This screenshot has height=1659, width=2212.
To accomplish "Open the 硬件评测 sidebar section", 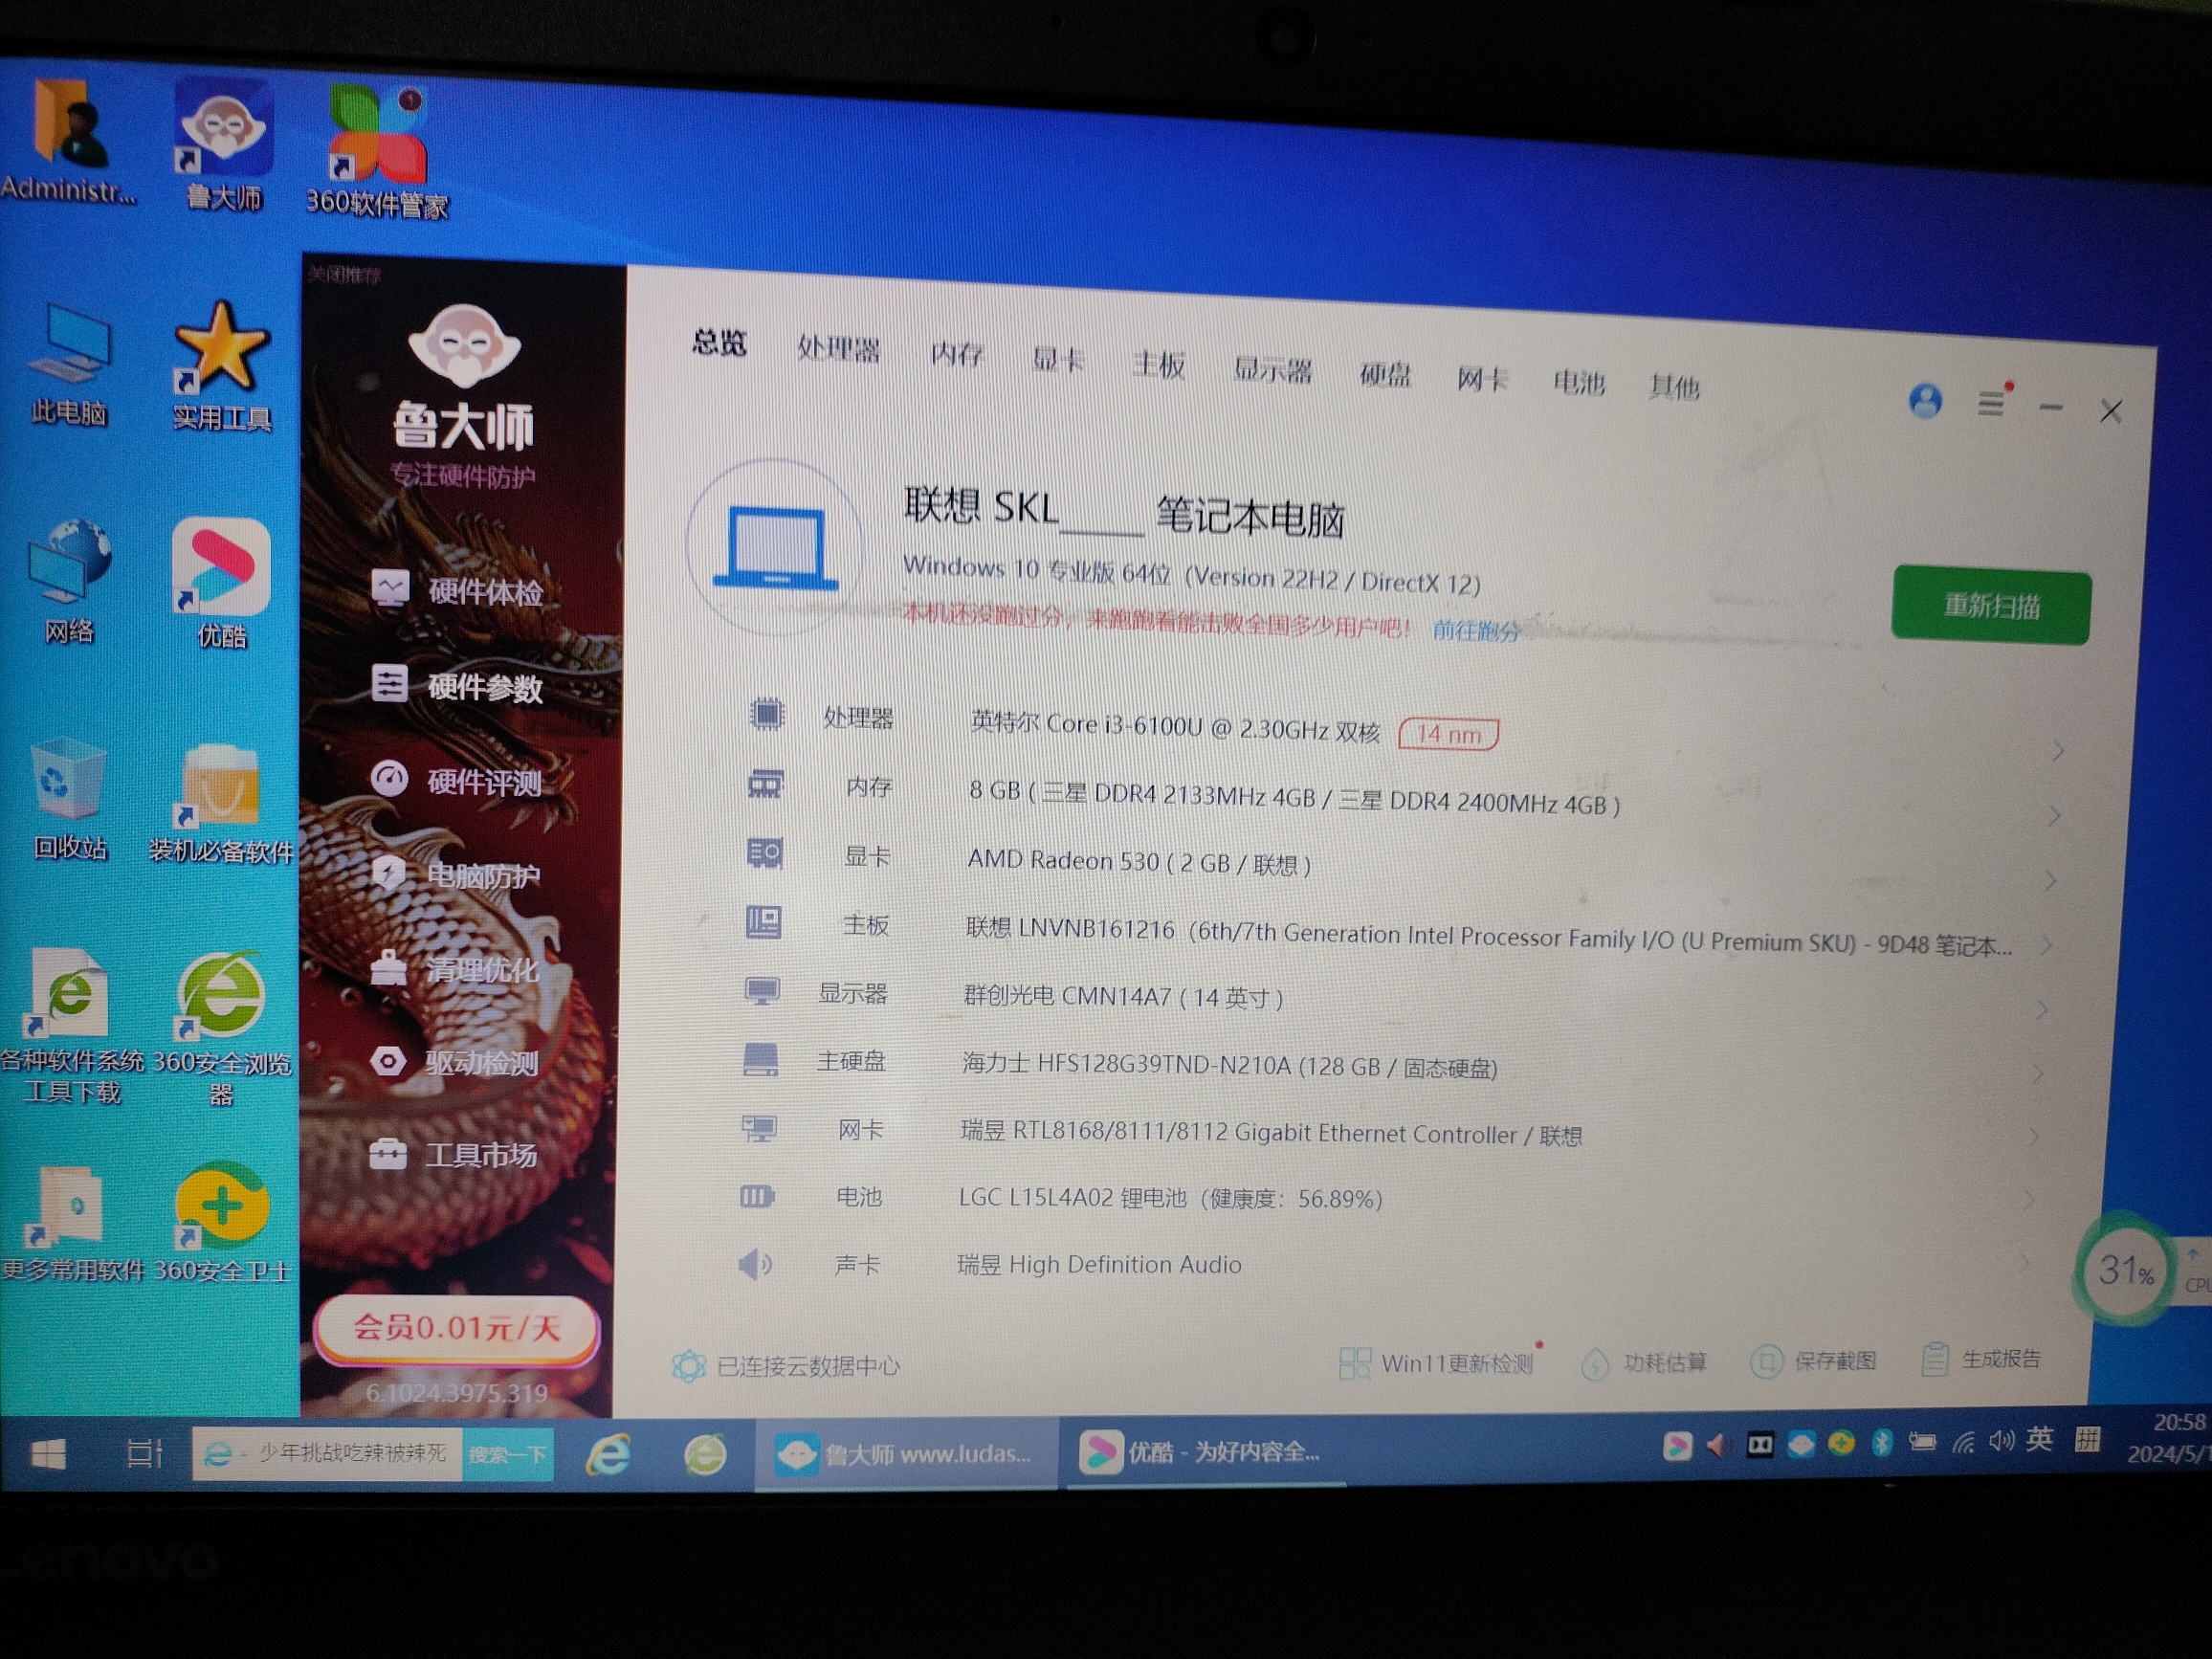I will pyautogui.click(x=457, y=780).
